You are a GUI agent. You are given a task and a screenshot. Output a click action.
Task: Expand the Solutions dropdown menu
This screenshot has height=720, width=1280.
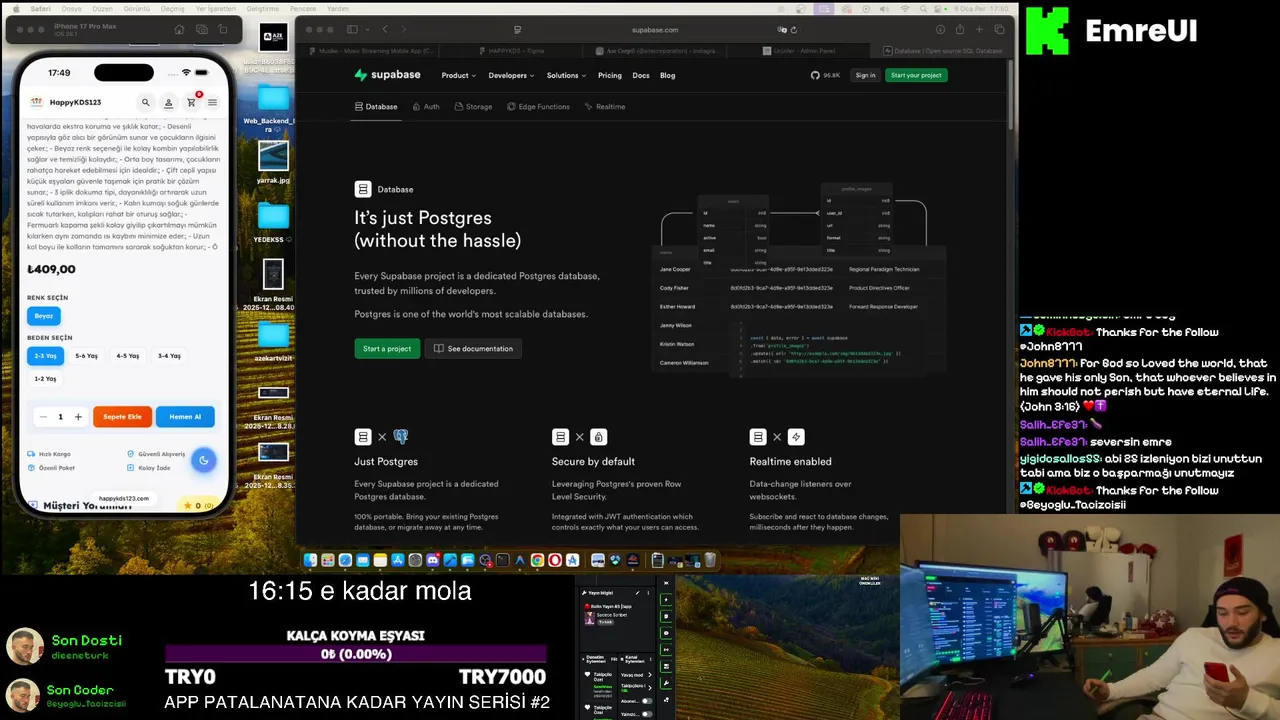click(566, 75)
